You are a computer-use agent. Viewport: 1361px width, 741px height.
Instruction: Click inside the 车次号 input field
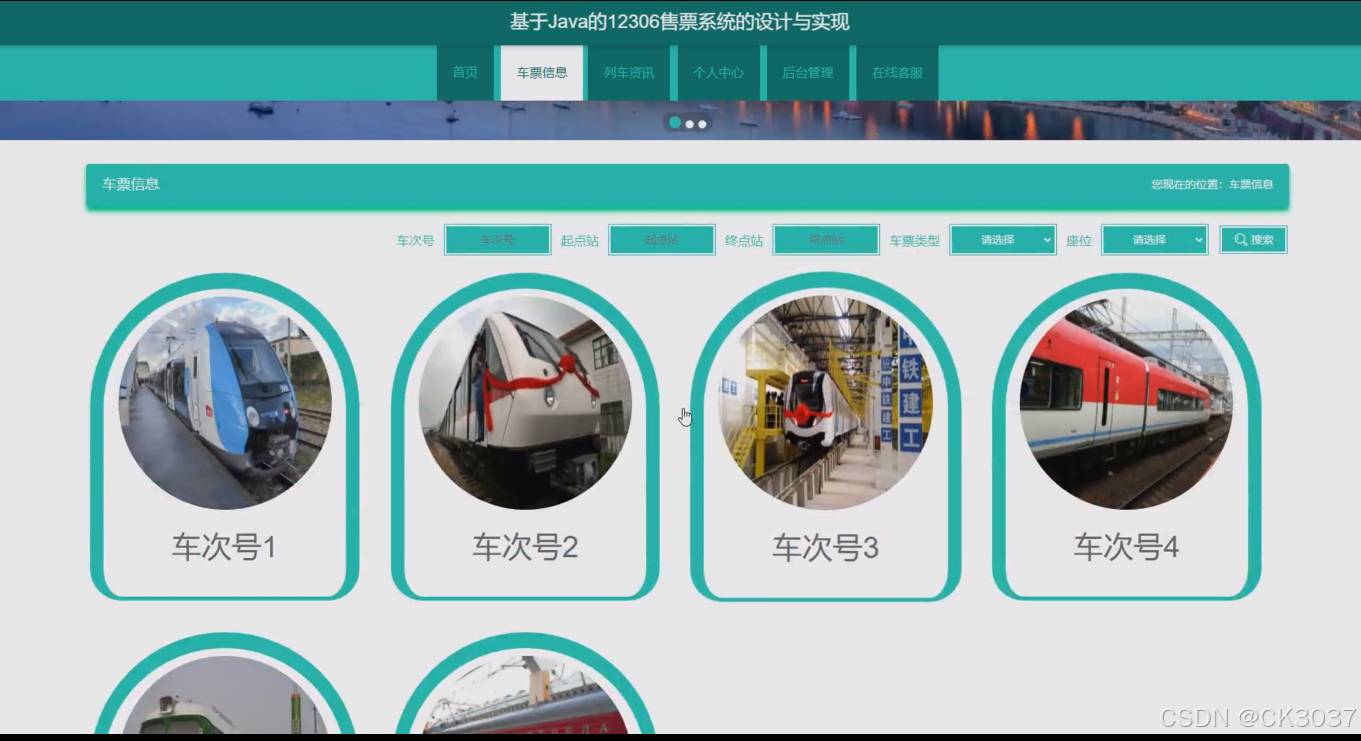497,239
